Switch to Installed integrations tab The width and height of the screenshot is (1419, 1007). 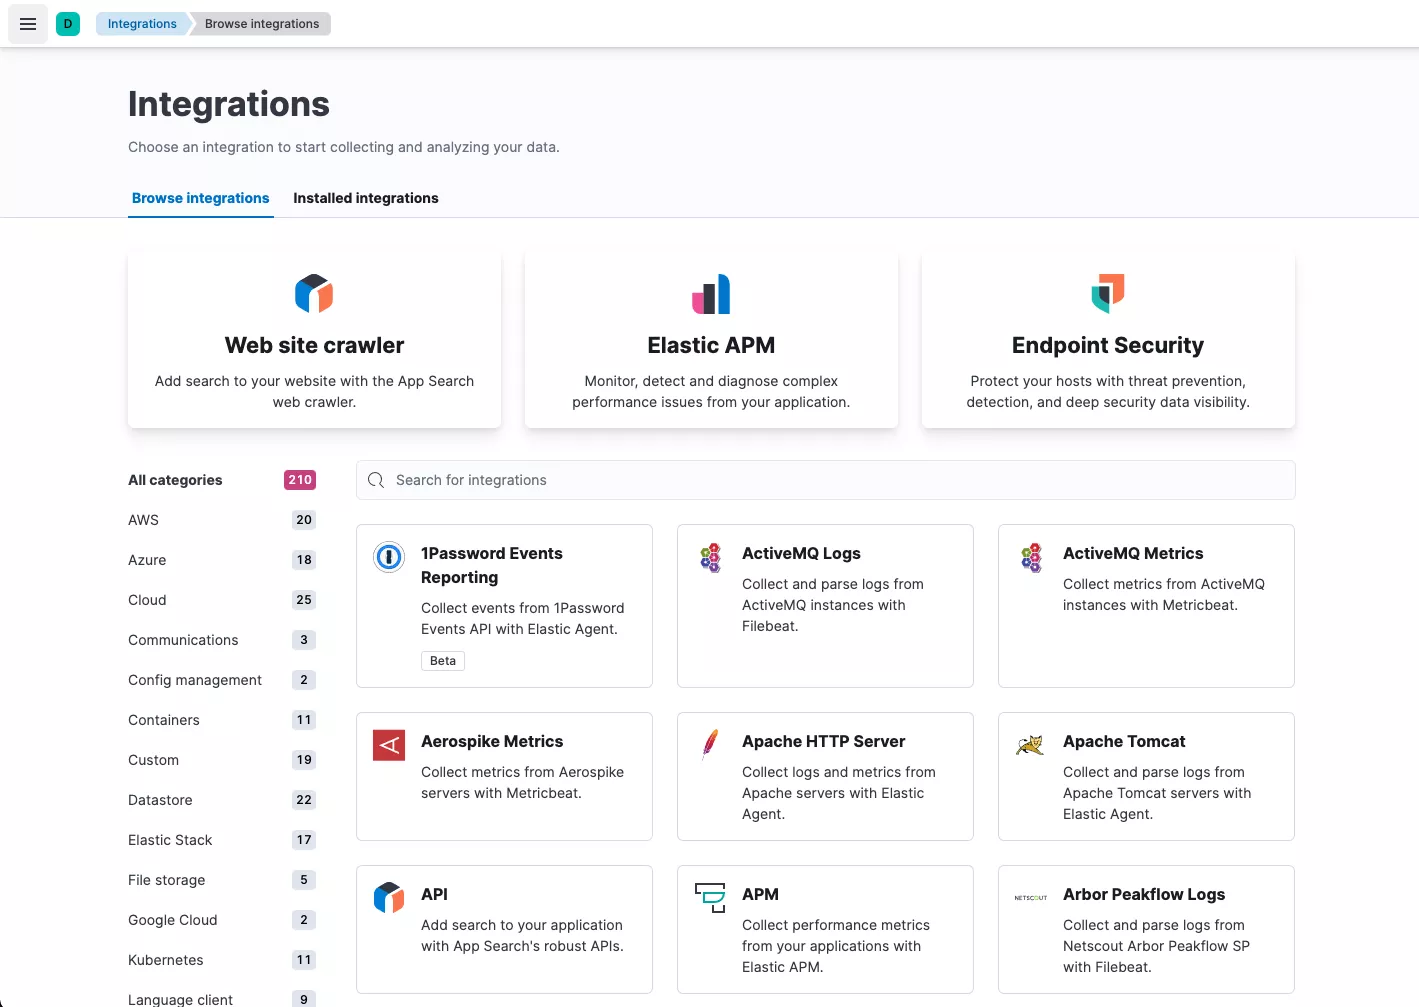pyautogui.click(x=366, y=198)
